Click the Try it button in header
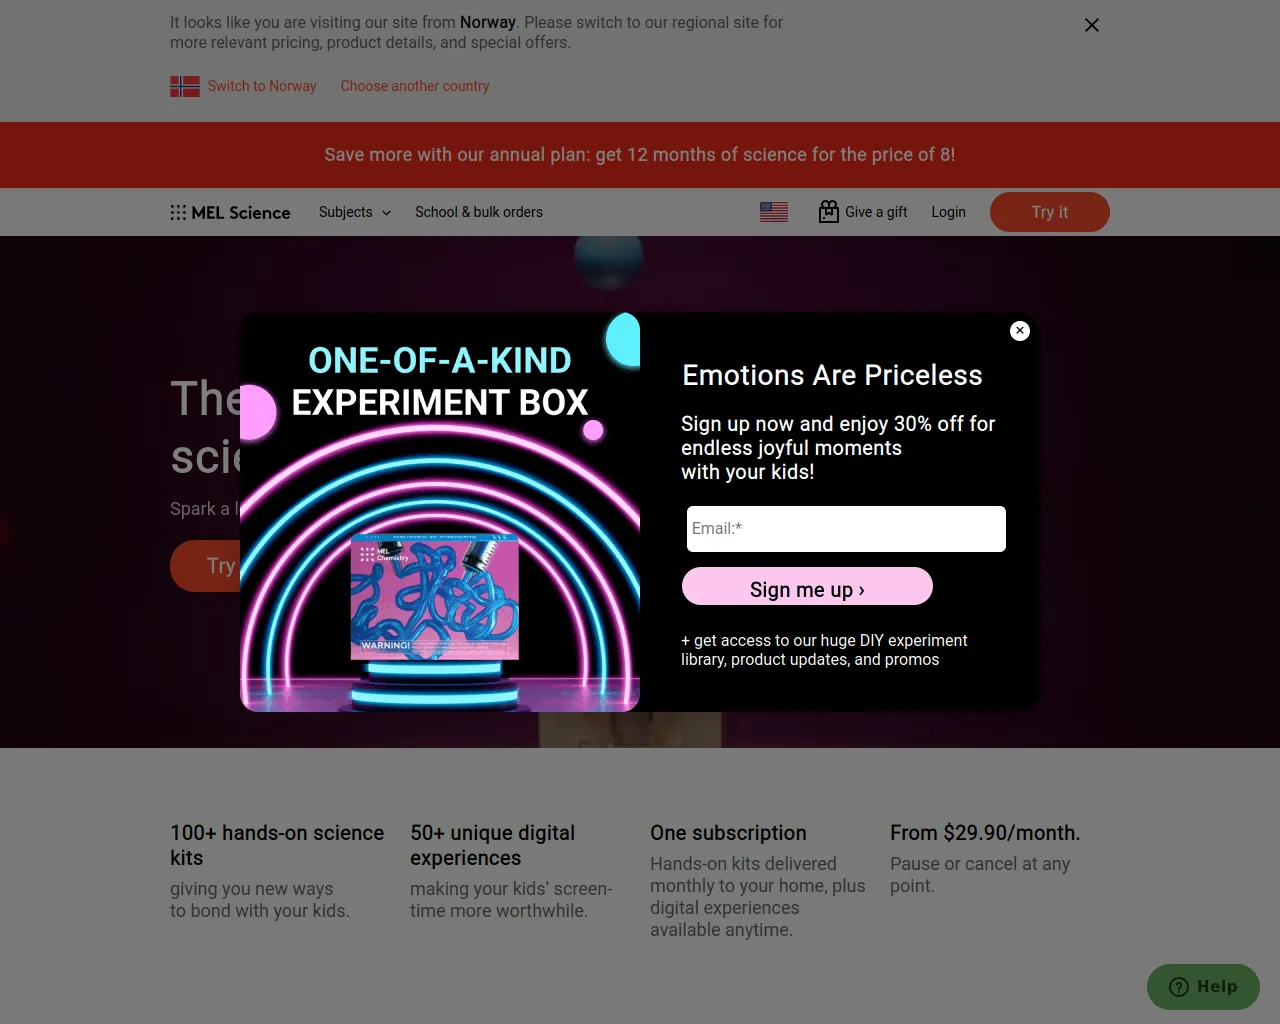This screenshot has width=1280, height=1024. click(1050, 212)
